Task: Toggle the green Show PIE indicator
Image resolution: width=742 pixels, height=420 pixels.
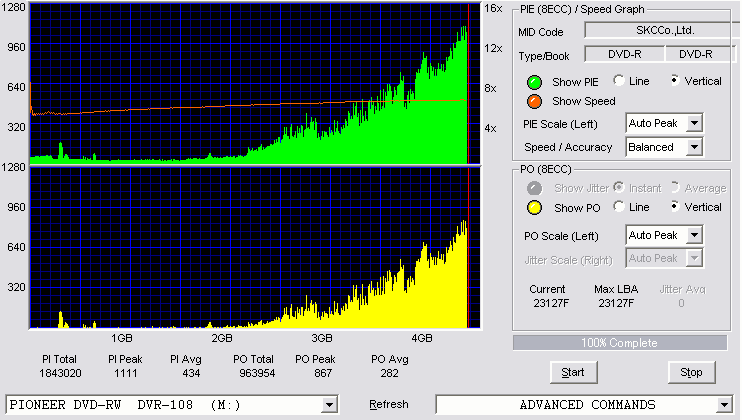Action: 534,82
